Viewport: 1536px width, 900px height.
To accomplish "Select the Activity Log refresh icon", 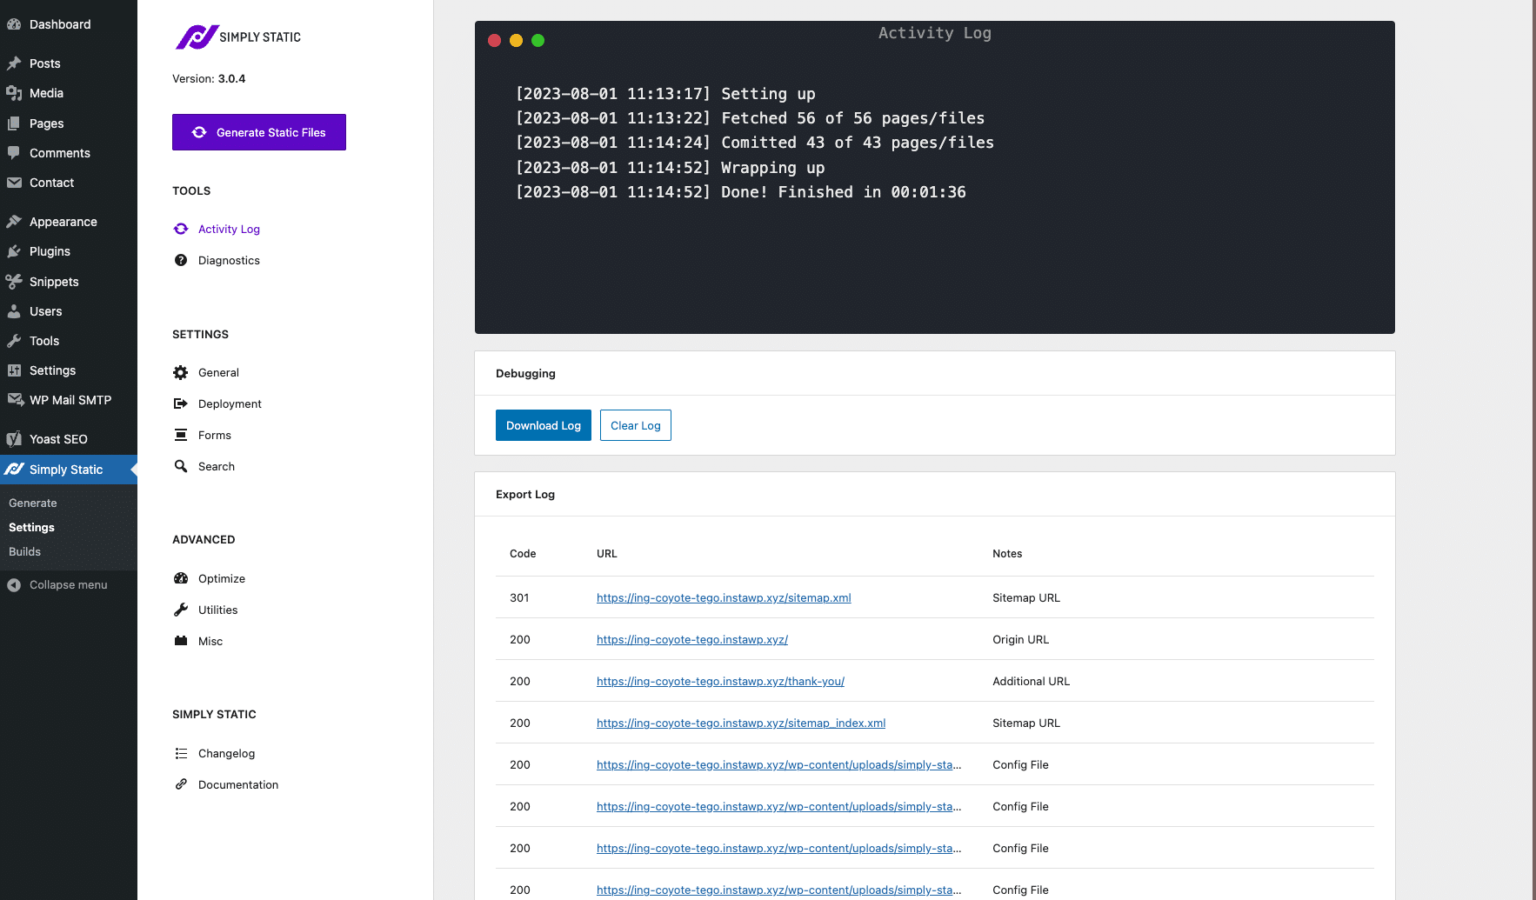I will click(181, 228).
